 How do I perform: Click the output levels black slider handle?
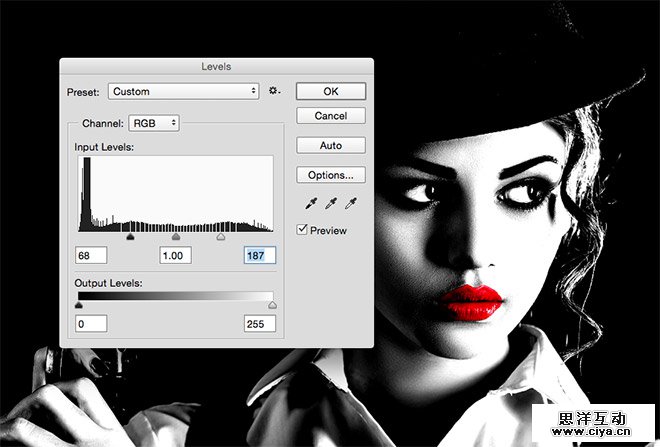79,305
